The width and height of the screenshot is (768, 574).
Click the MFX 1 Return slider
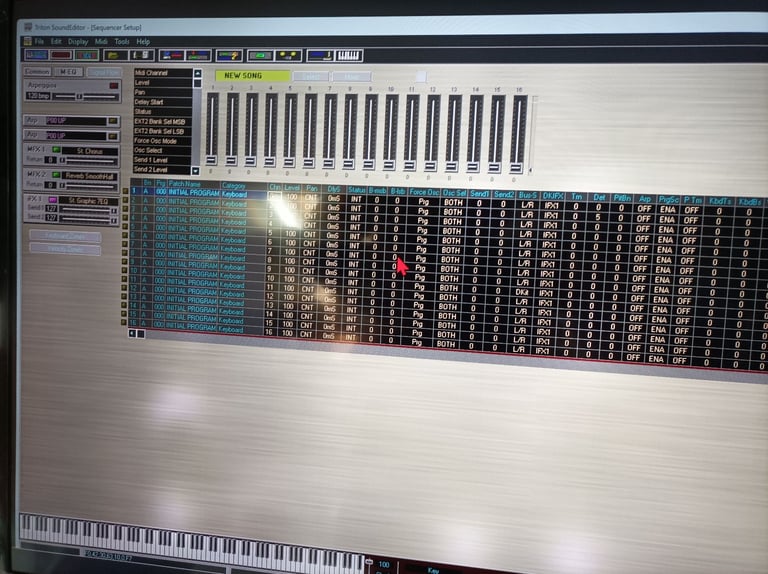tap(88, 160)
